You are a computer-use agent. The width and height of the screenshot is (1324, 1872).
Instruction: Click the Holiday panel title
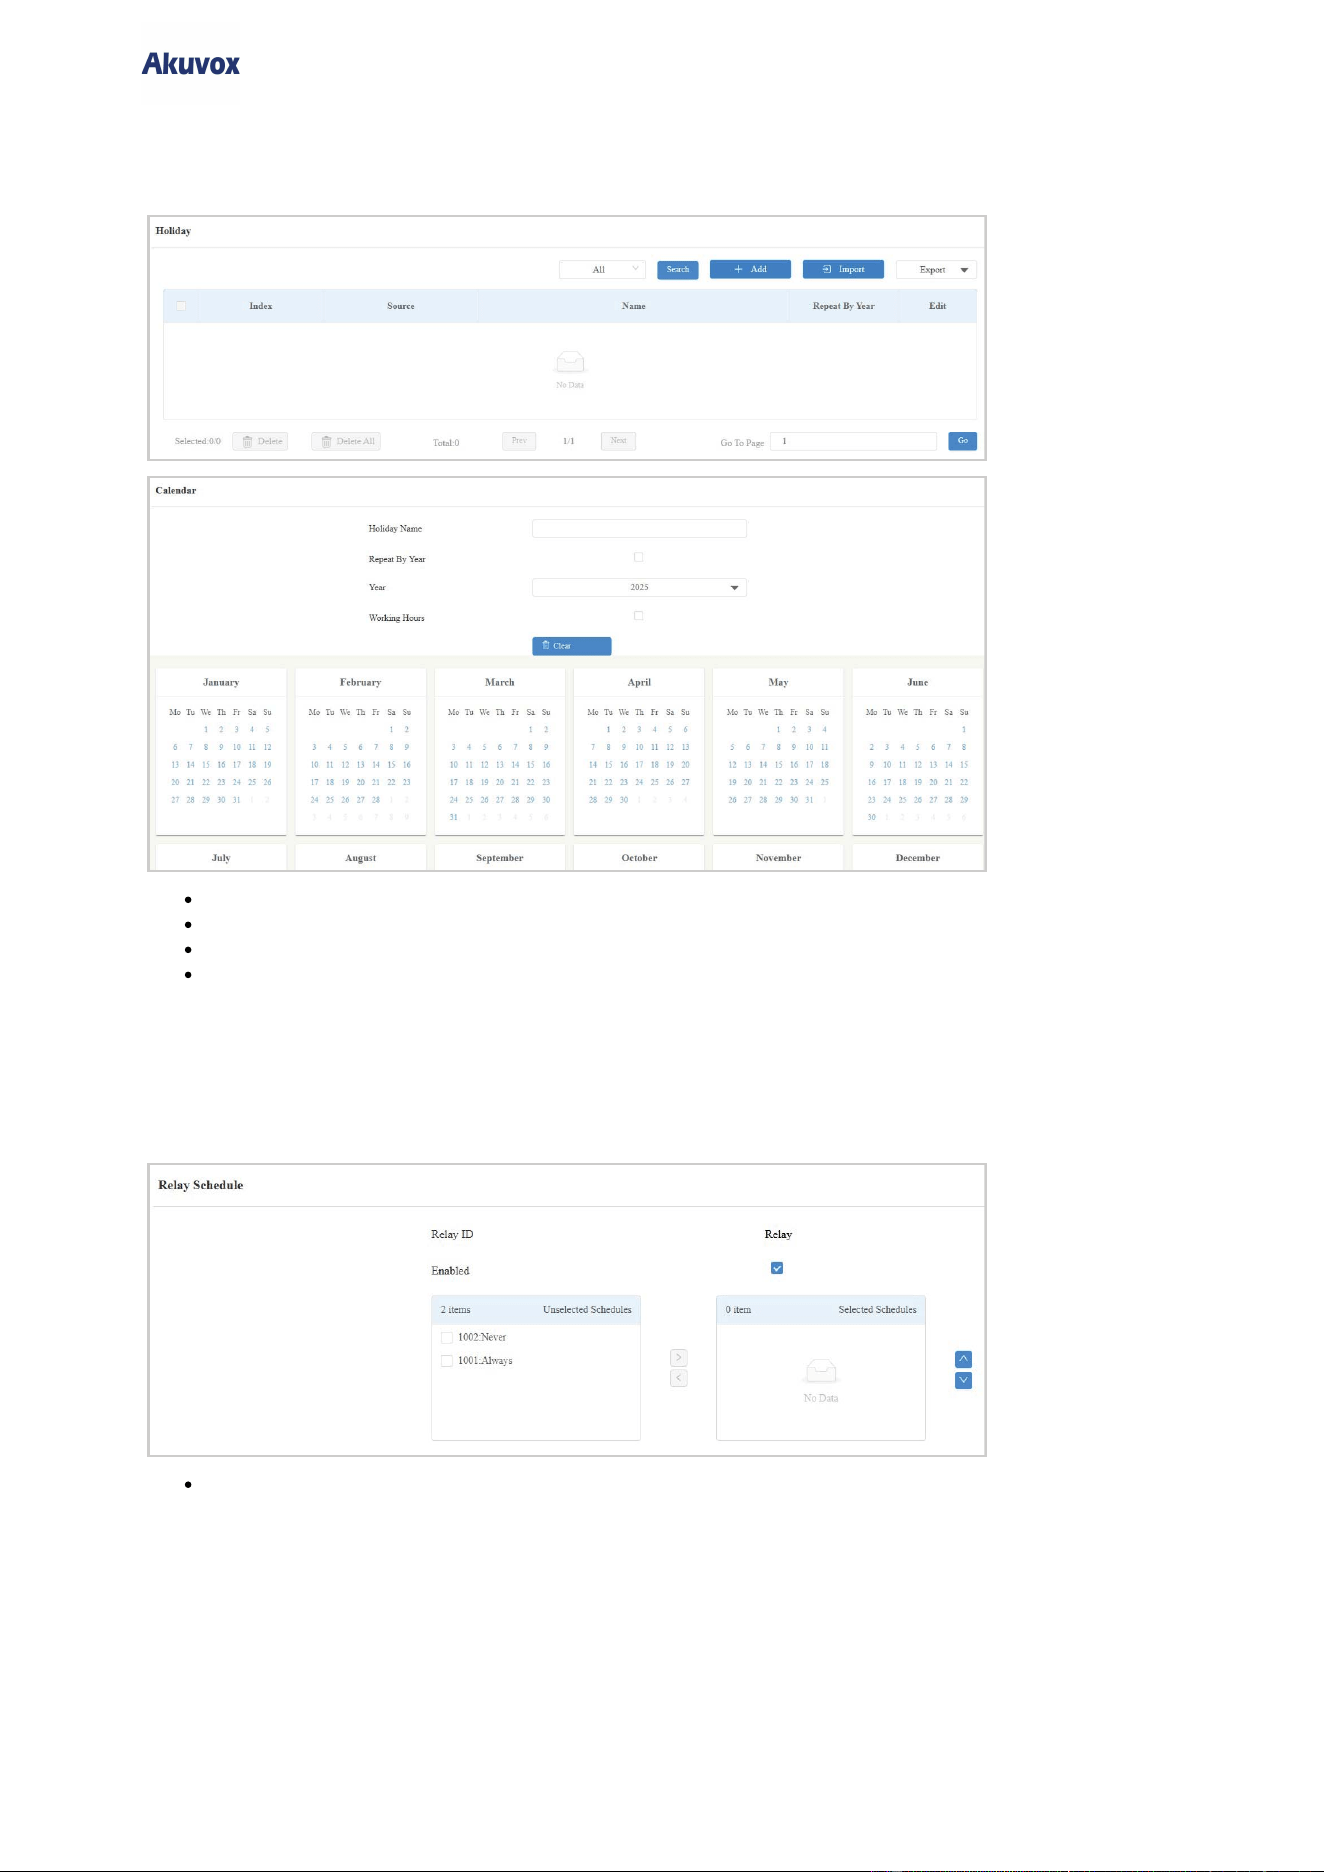pyautogui.click(x=173, y=231)
